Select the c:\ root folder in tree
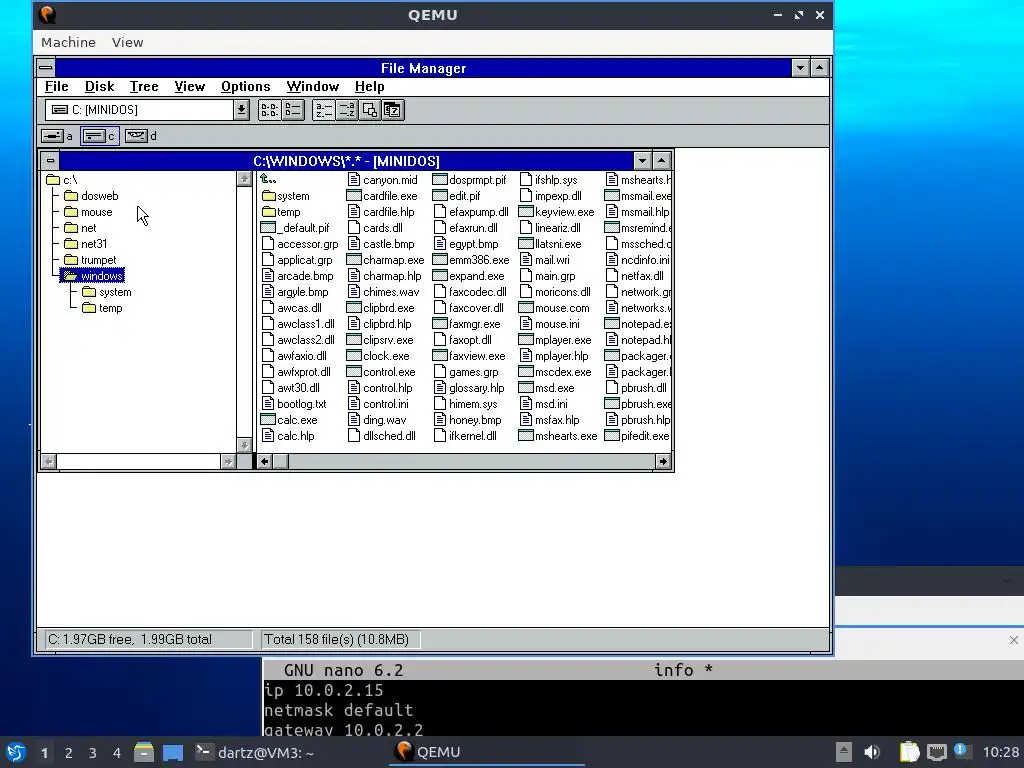Viewport: 1024px width, 768px height. point(62,180)
